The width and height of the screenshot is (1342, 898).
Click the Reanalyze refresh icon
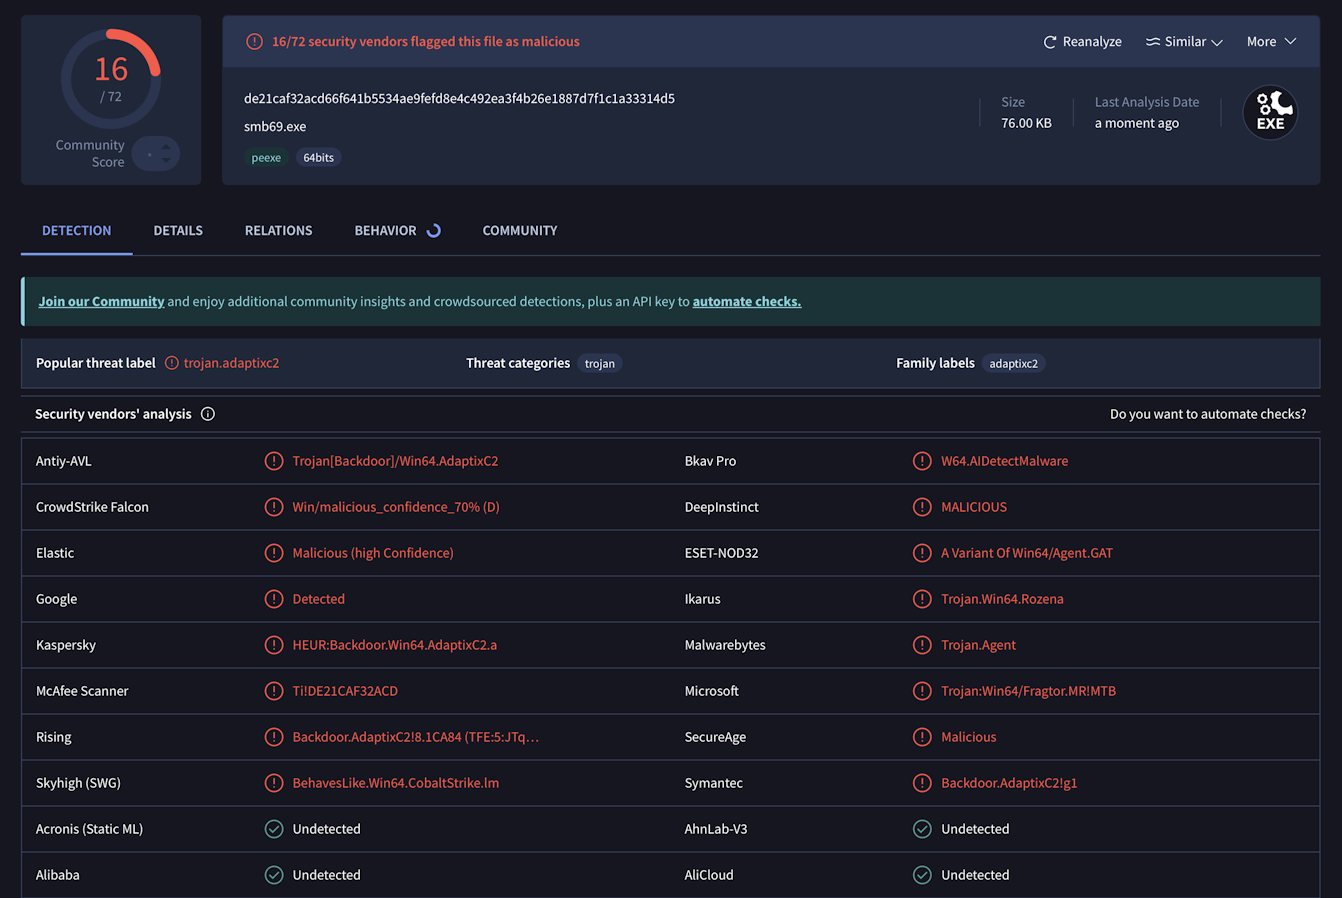[1049, 41]
